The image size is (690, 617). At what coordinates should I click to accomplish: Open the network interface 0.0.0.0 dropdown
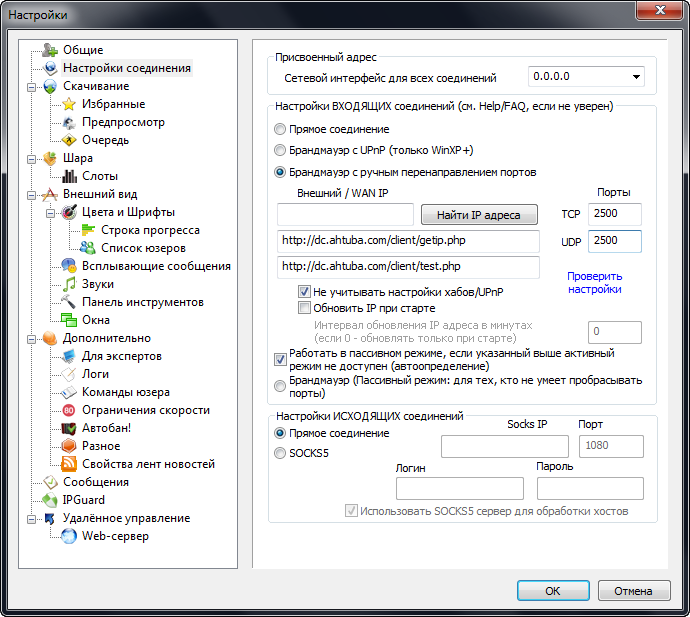pos(636,76)
